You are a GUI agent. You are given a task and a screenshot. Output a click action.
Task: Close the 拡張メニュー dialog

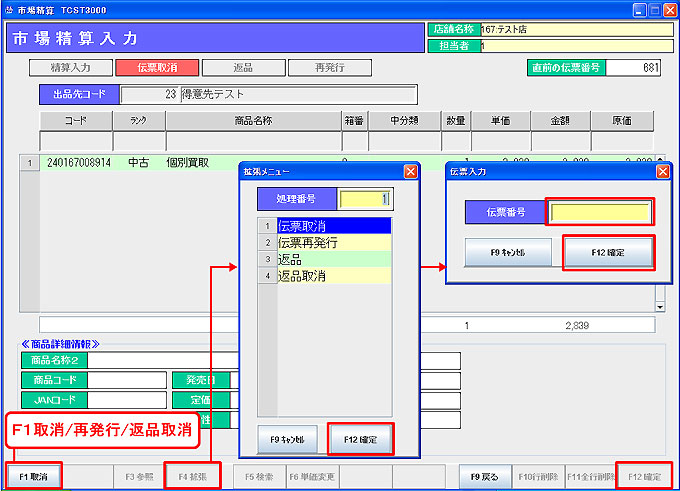click(410, 172)
